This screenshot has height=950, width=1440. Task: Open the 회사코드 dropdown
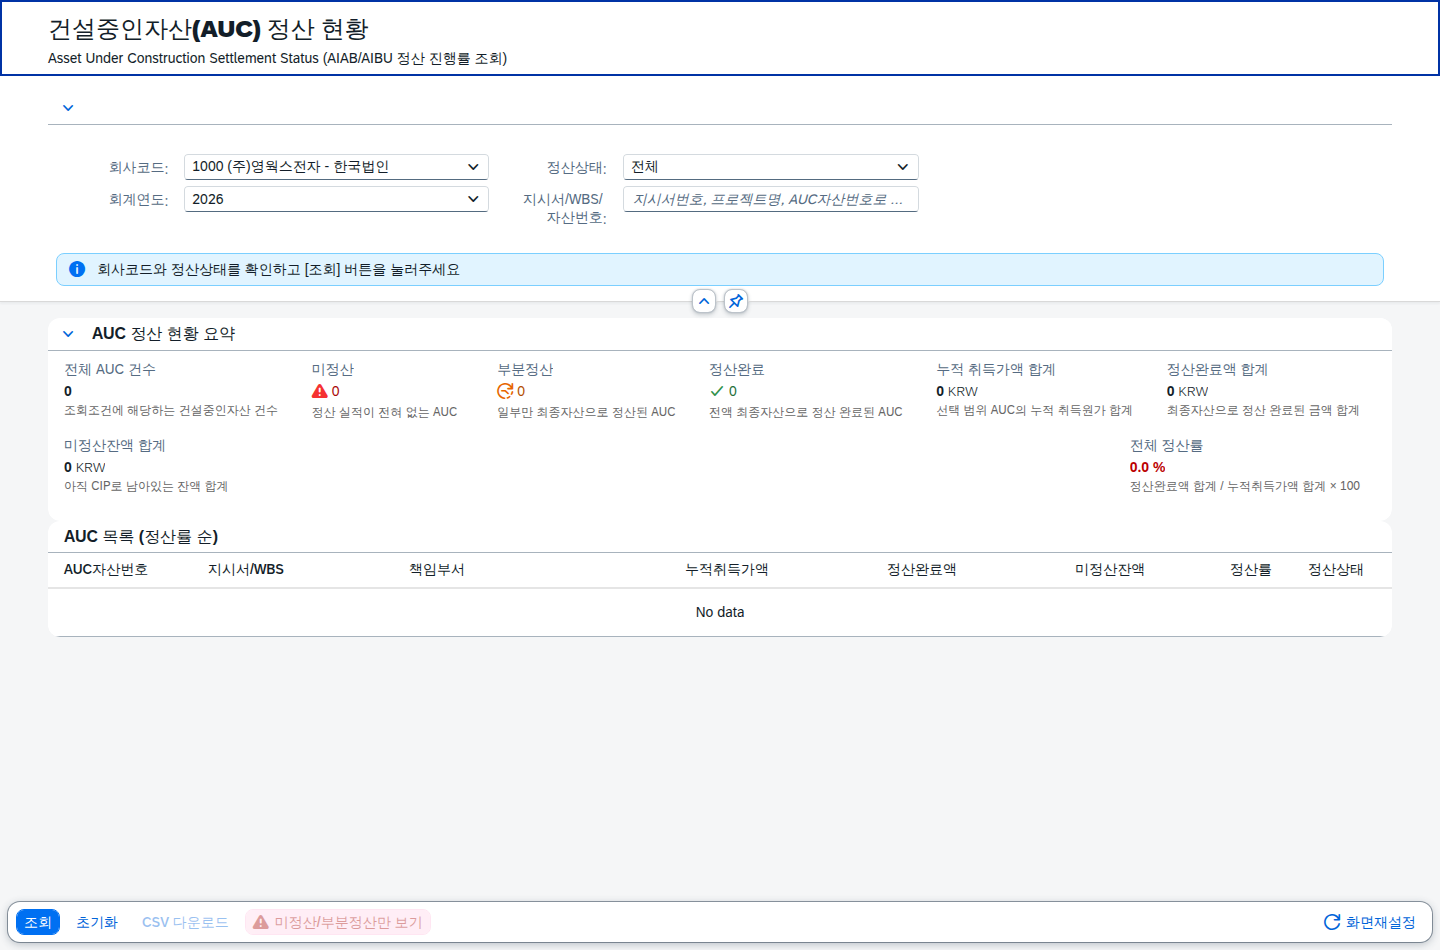point(336,167)
